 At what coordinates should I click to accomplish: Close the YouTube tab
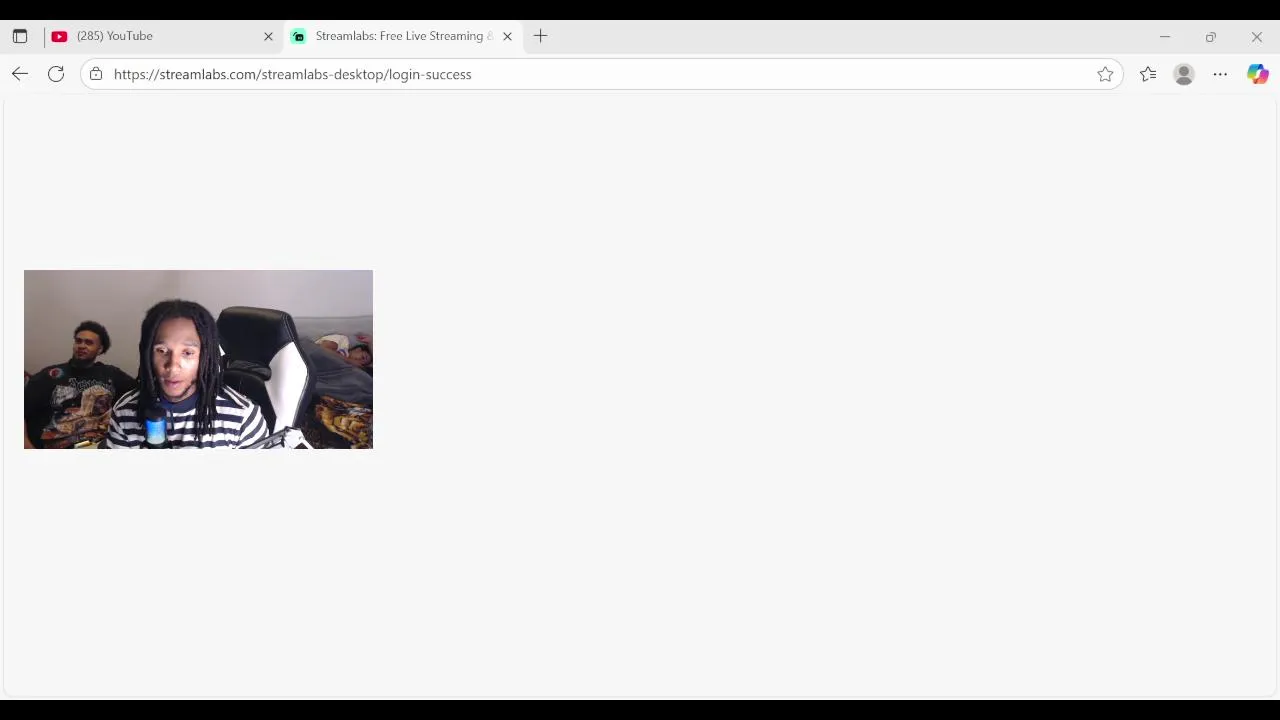[268, 36]
